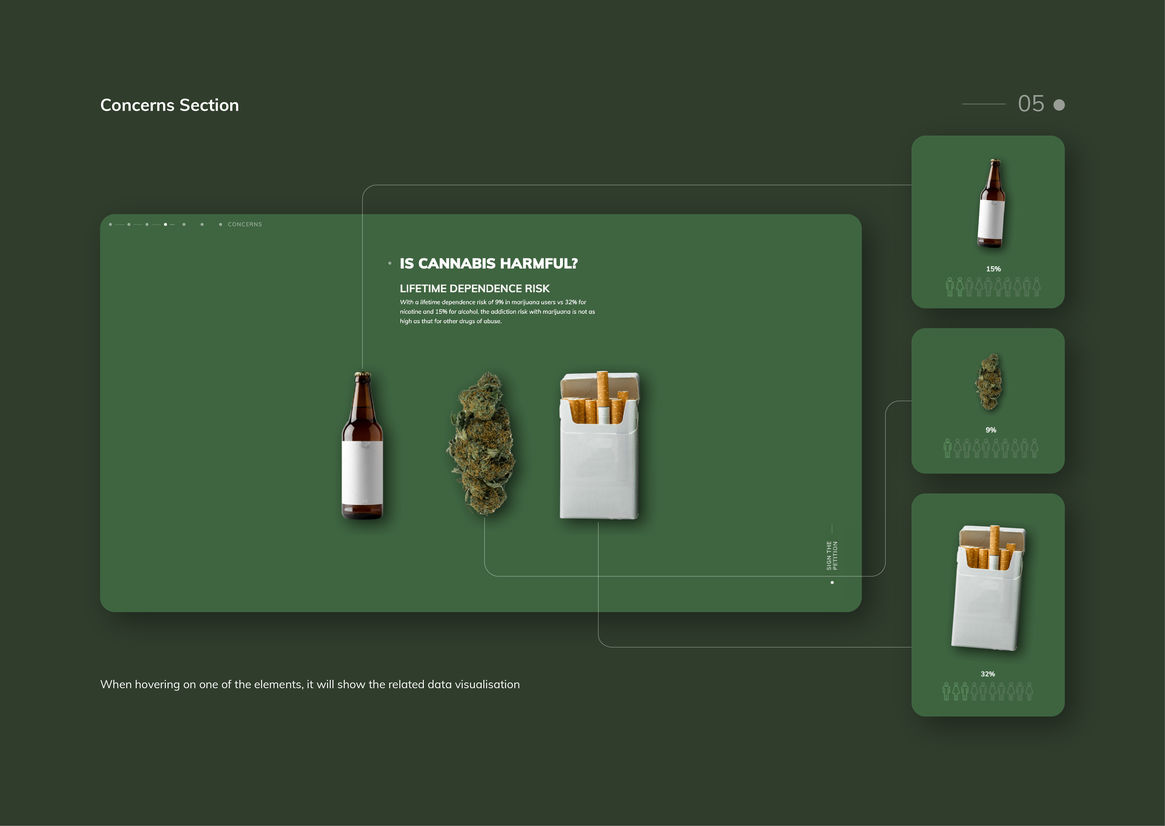Select the cannabis bud in the 9% card
This screenshot has height=826, width=1165.
click(988, 382)
